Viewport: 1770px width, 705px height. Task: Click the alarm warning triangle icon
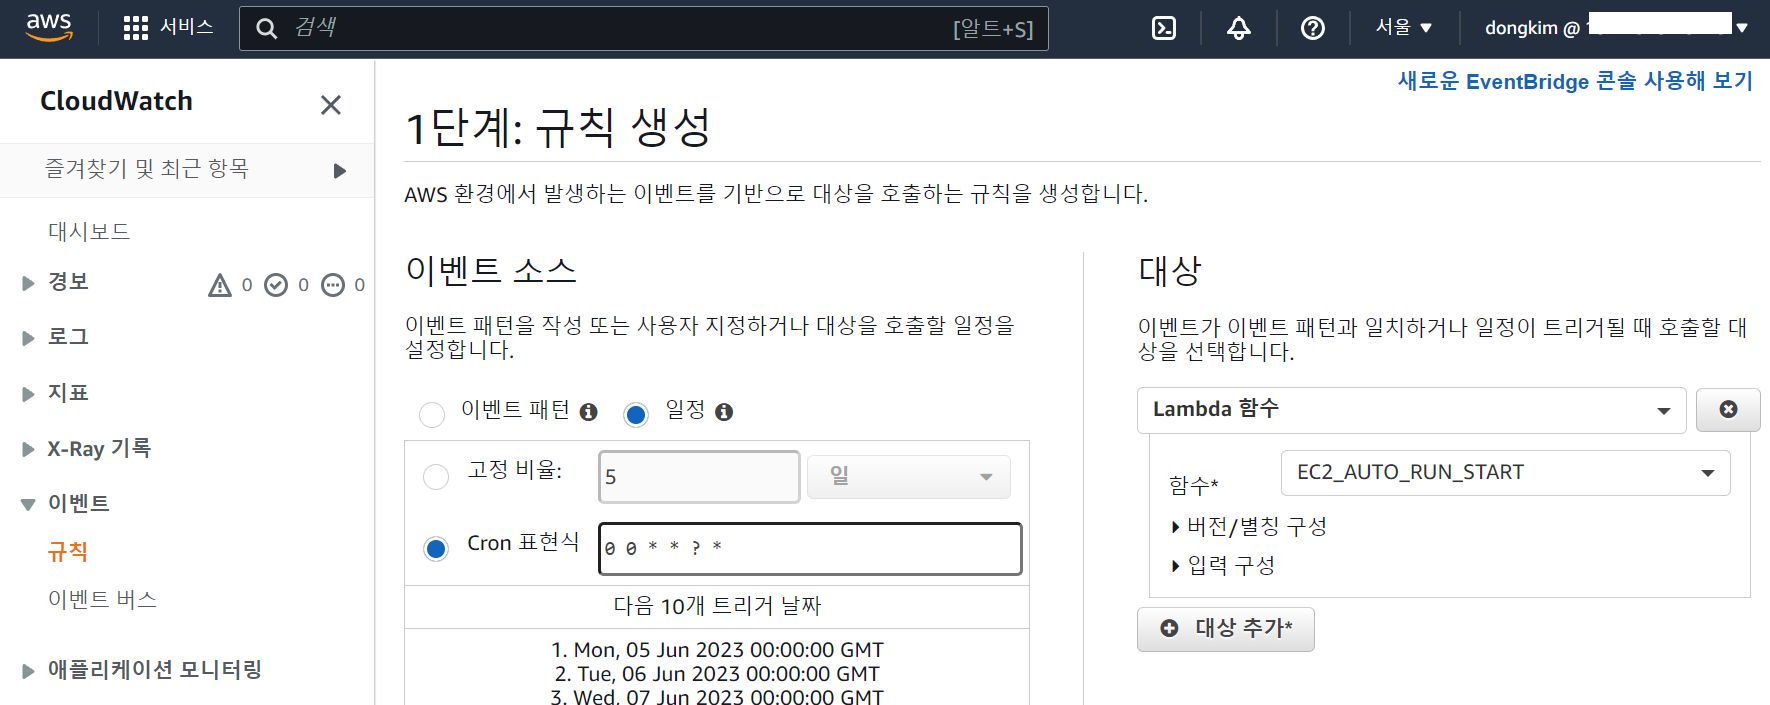[219, 286]
